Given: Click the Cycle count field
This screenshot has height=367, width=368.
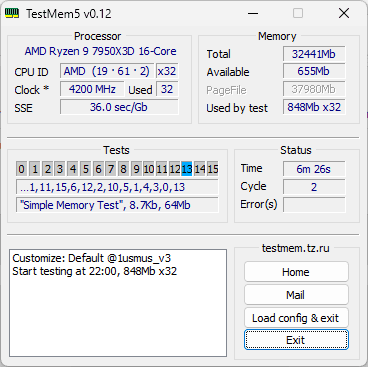Looking at the screenshot, I should click(314, 187).
